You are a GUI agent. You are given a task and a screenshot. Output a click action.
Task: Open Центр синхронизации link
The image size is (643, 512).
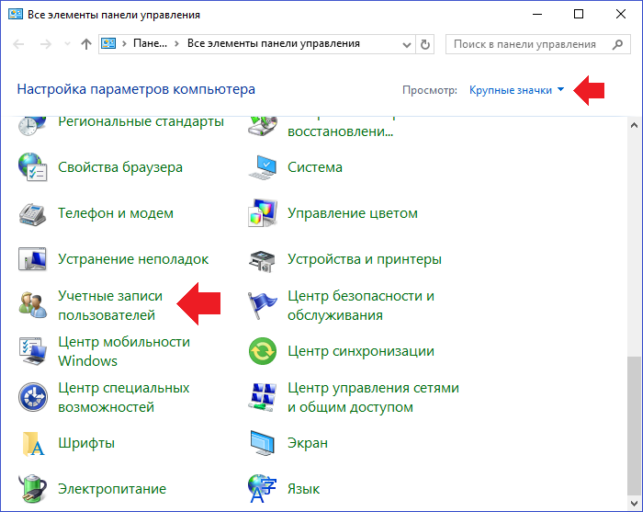(x=361, y=351)
